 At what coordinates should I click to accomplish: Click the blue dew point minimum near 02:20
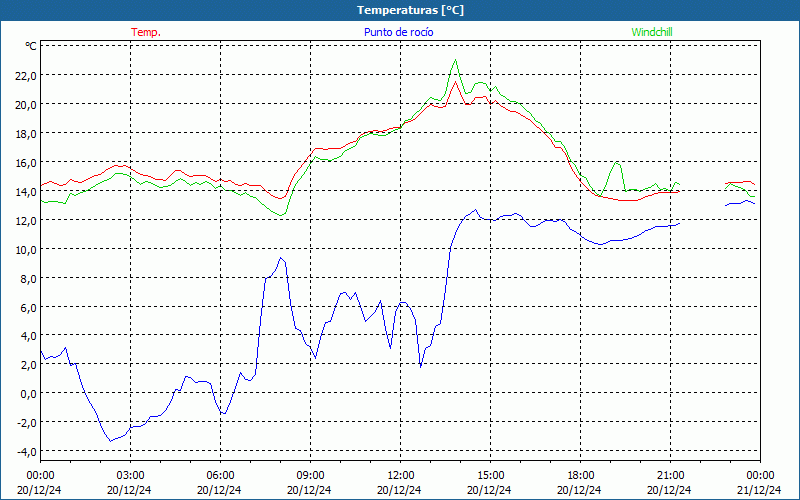110,441
